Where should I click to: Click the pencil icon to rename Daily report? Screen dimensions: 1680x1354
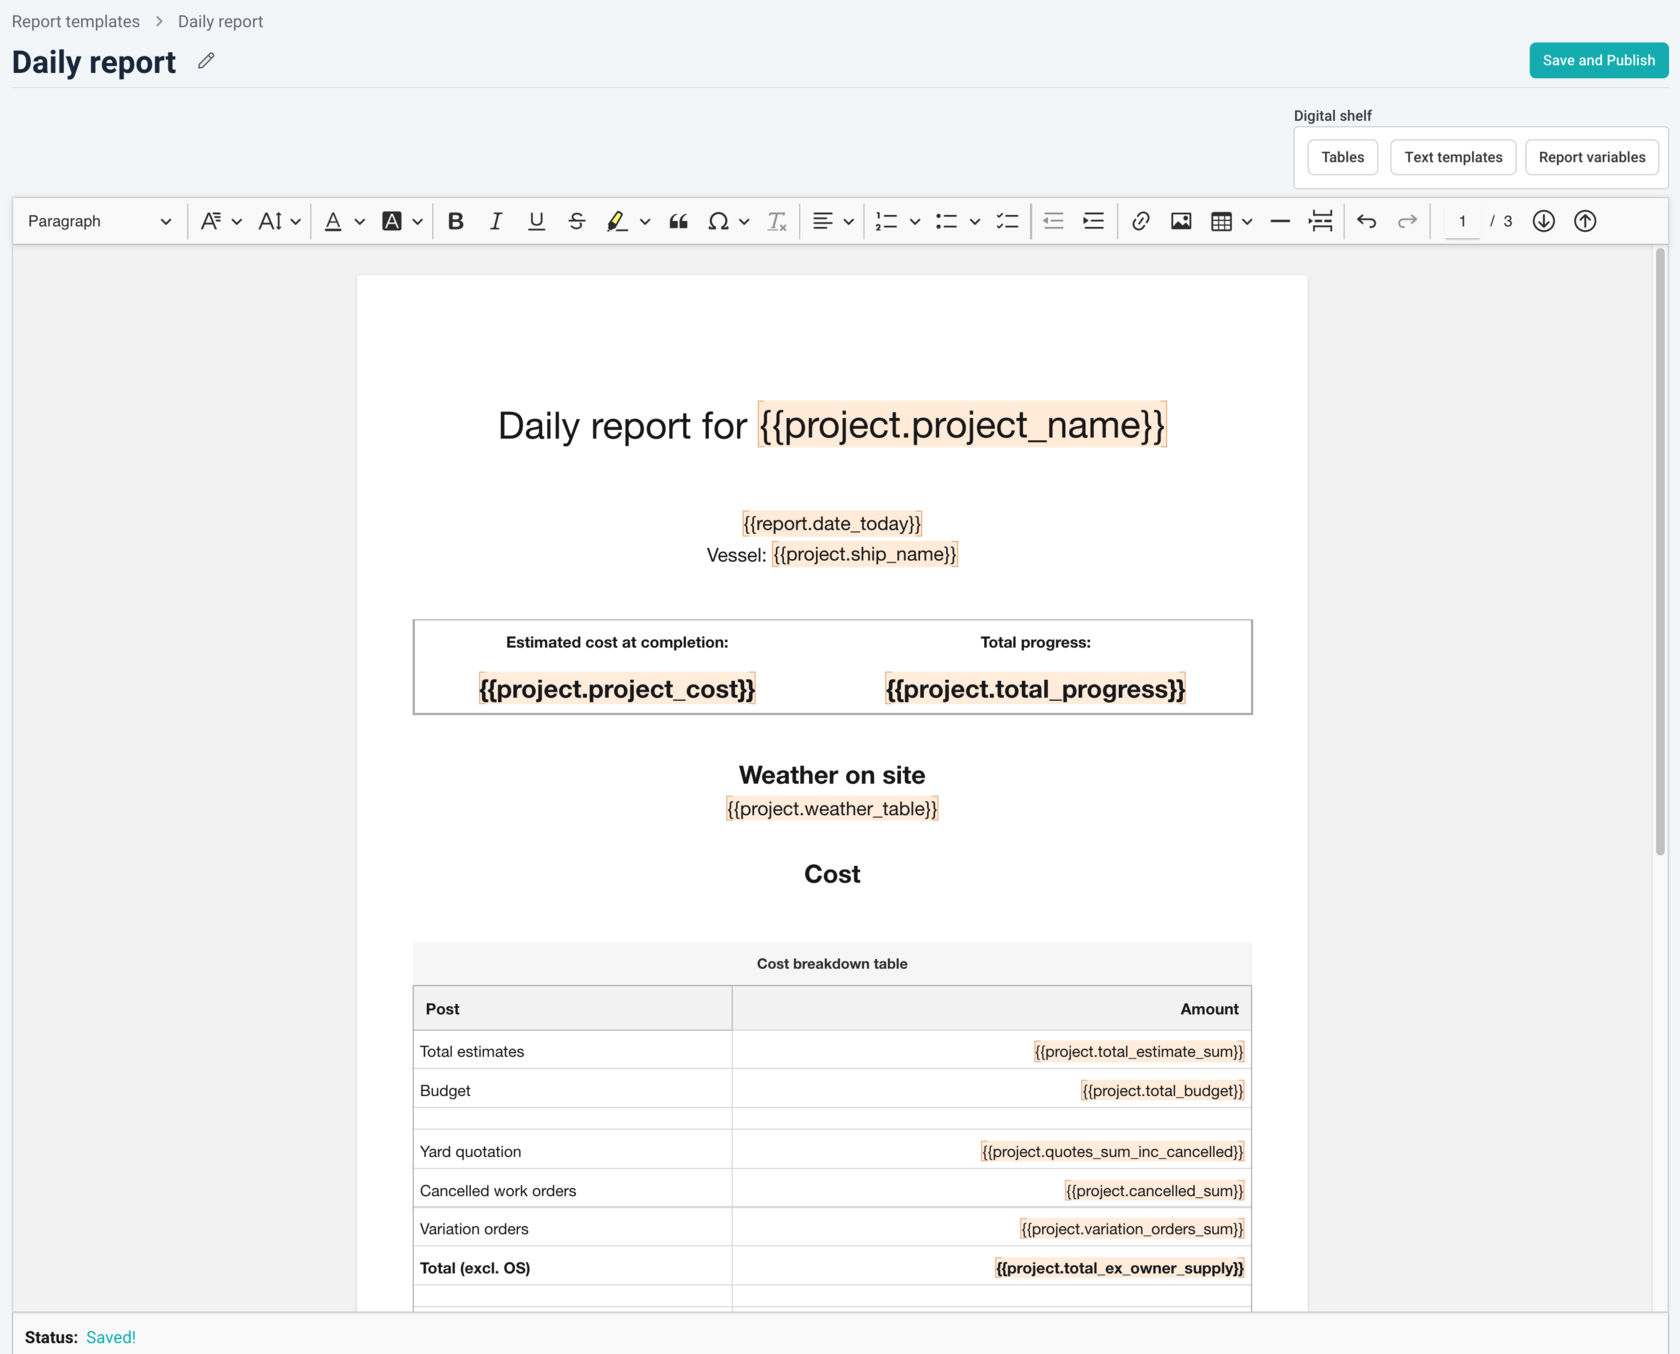206,61
